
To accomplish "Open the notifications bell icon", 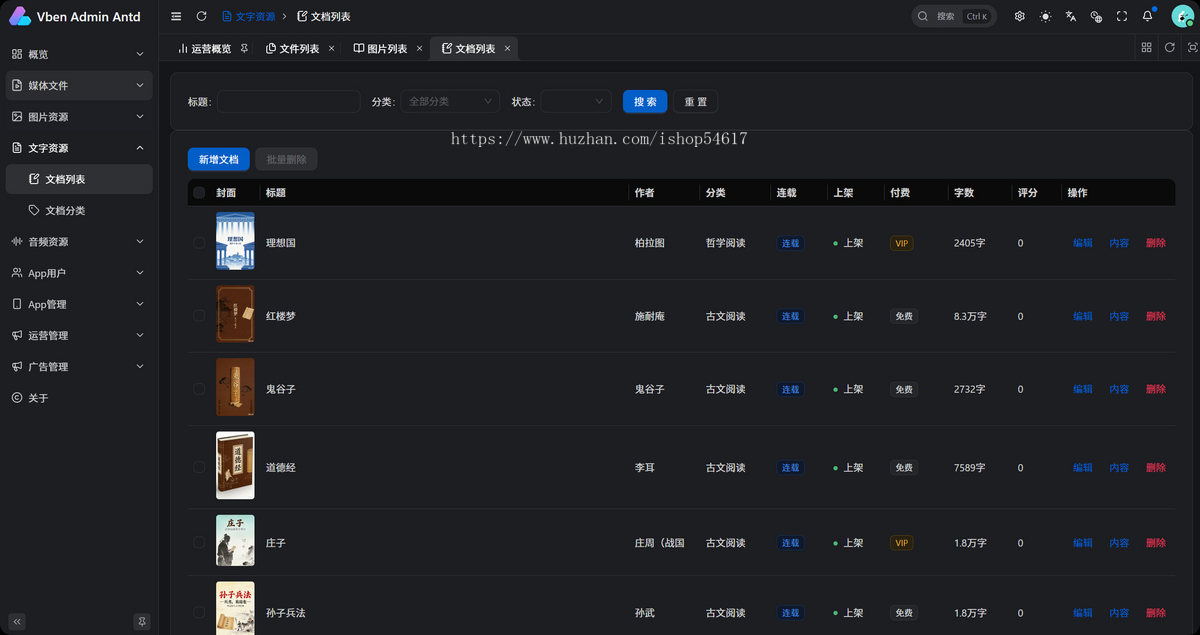I will (x=1148, y=16).
